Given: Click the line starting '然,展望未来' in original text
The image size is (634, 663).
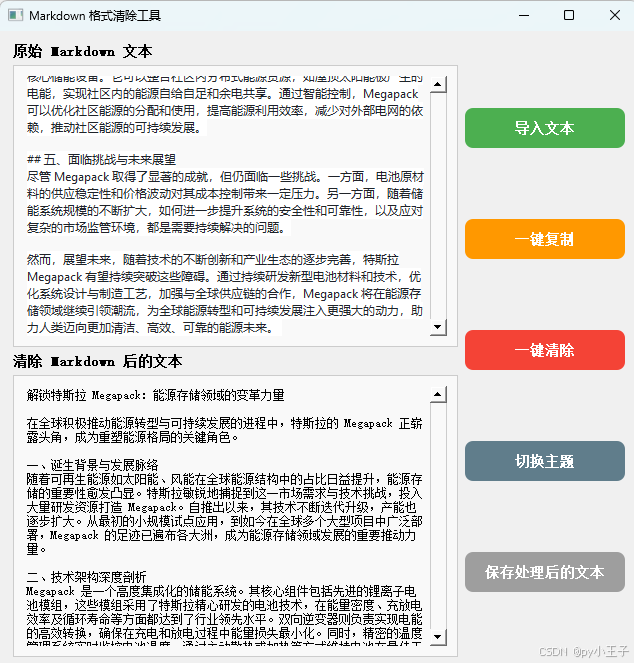Looking at the screenshot, I should tap(213, 259).
